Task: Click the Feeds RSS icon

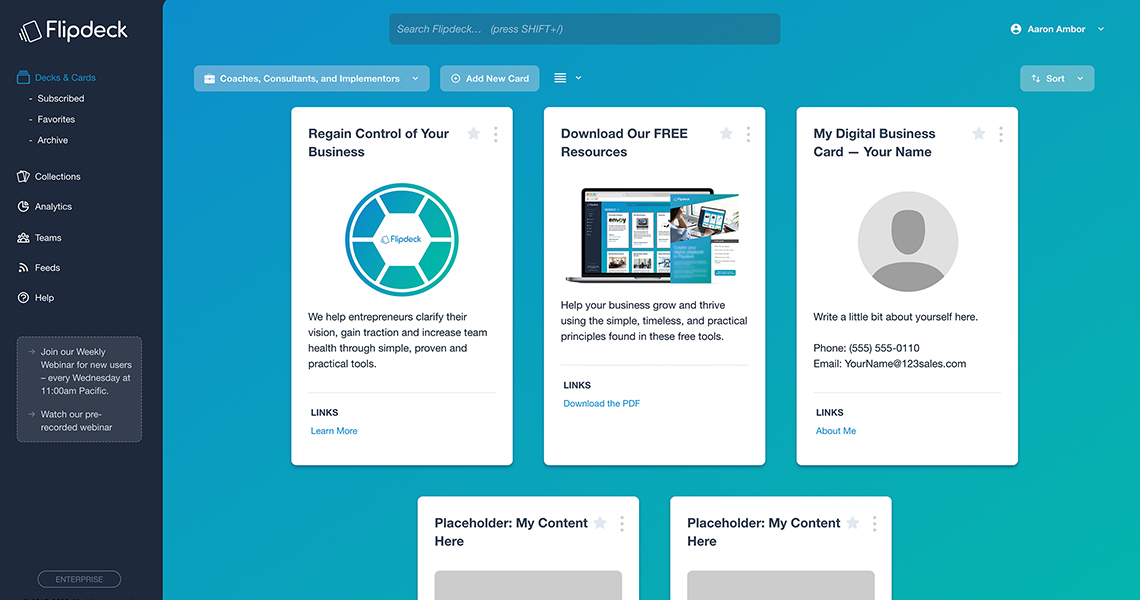Action: coord(23,268)
